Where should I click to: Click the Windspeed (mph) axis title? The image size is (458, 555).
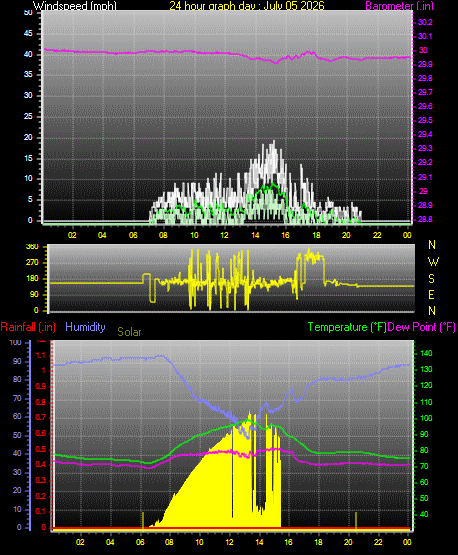[75, 6]
